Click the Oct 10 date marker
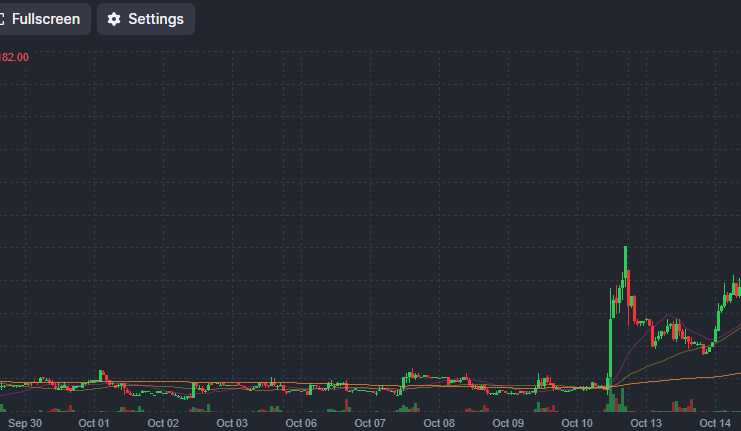This screenshot has height=431, width=741. 577,423
